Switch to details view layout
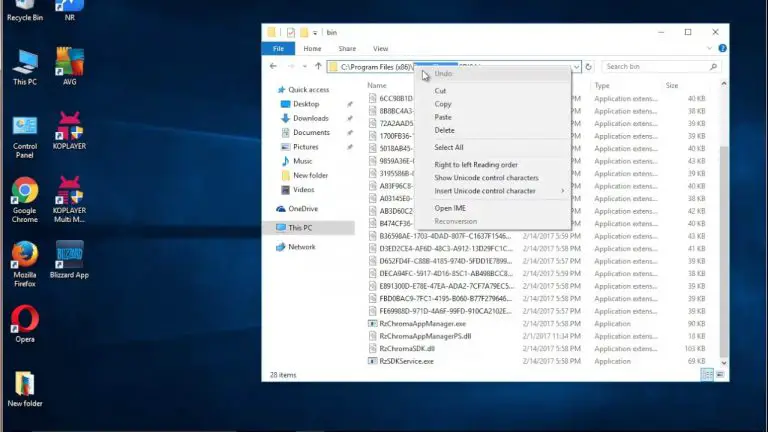This screenshot has width=768, height=432. tap(707, 375)
